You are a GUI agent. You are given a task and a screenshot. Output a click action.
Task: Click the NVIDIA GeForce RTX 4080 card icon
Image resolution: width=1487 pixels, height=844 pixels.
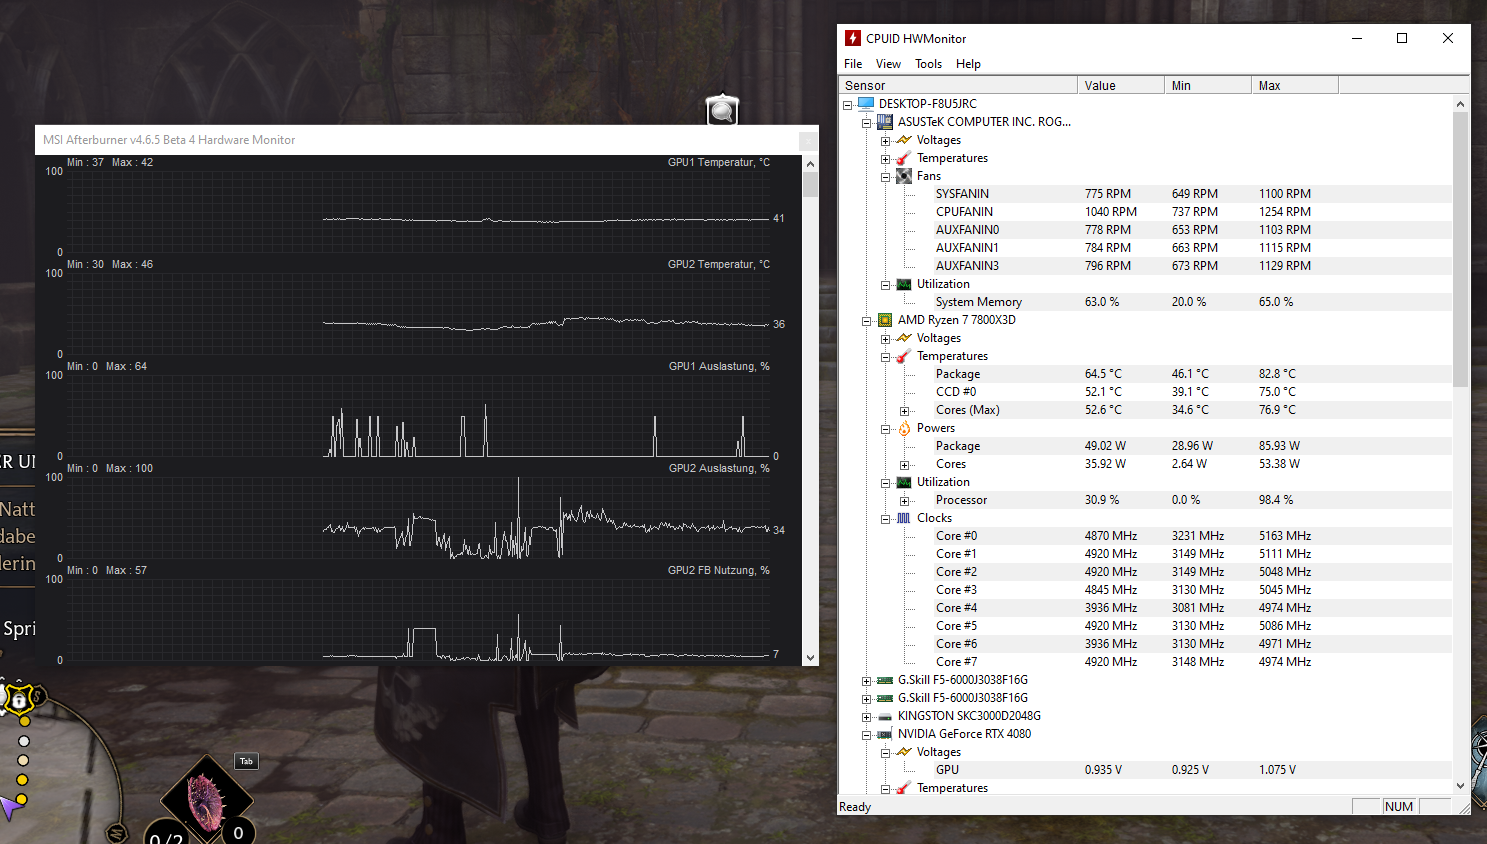884,734
